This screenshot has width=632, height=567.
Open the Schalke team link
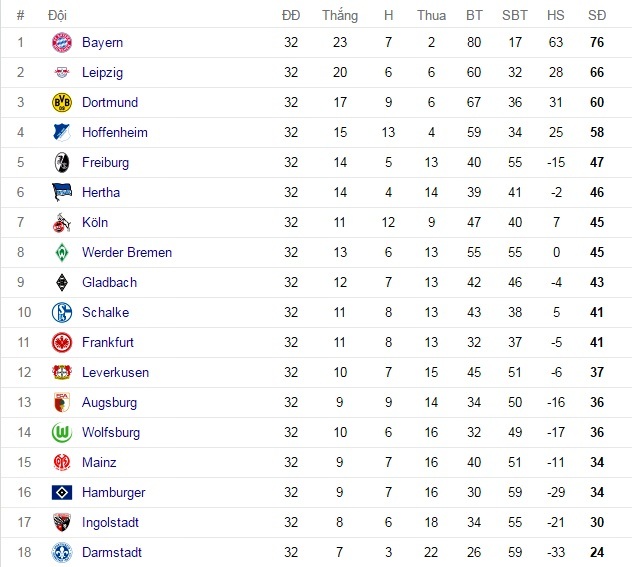click(105, 313)
